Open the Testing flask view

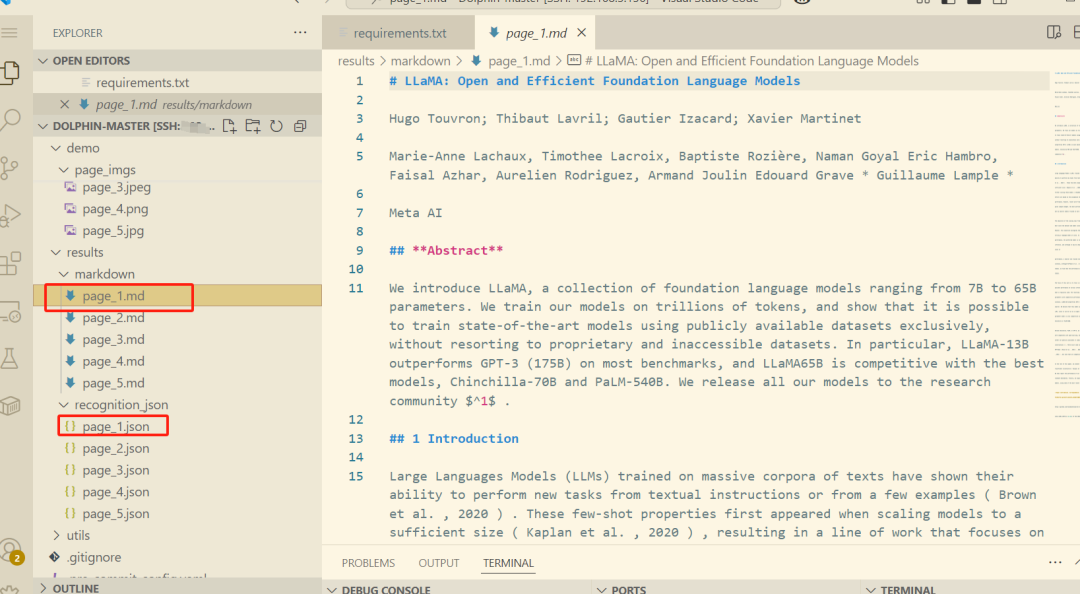10,359
